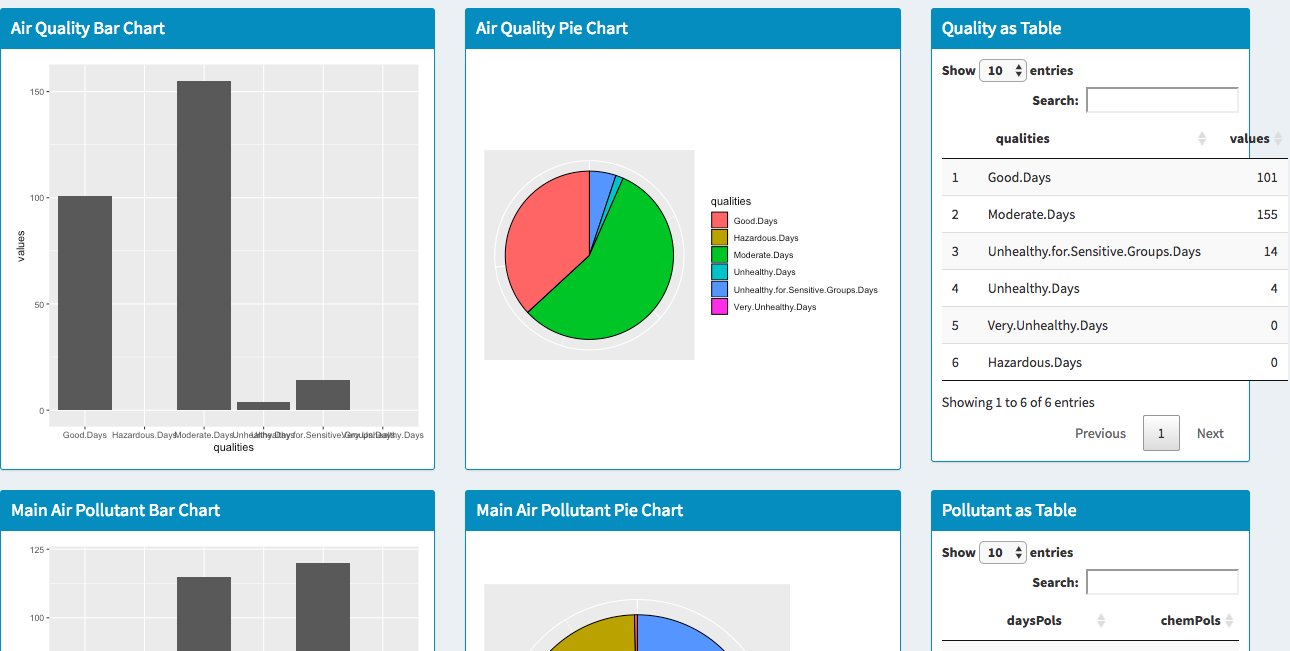
Task: Open the Show entries dropdown in Quality table
Action: (1003, 70)
